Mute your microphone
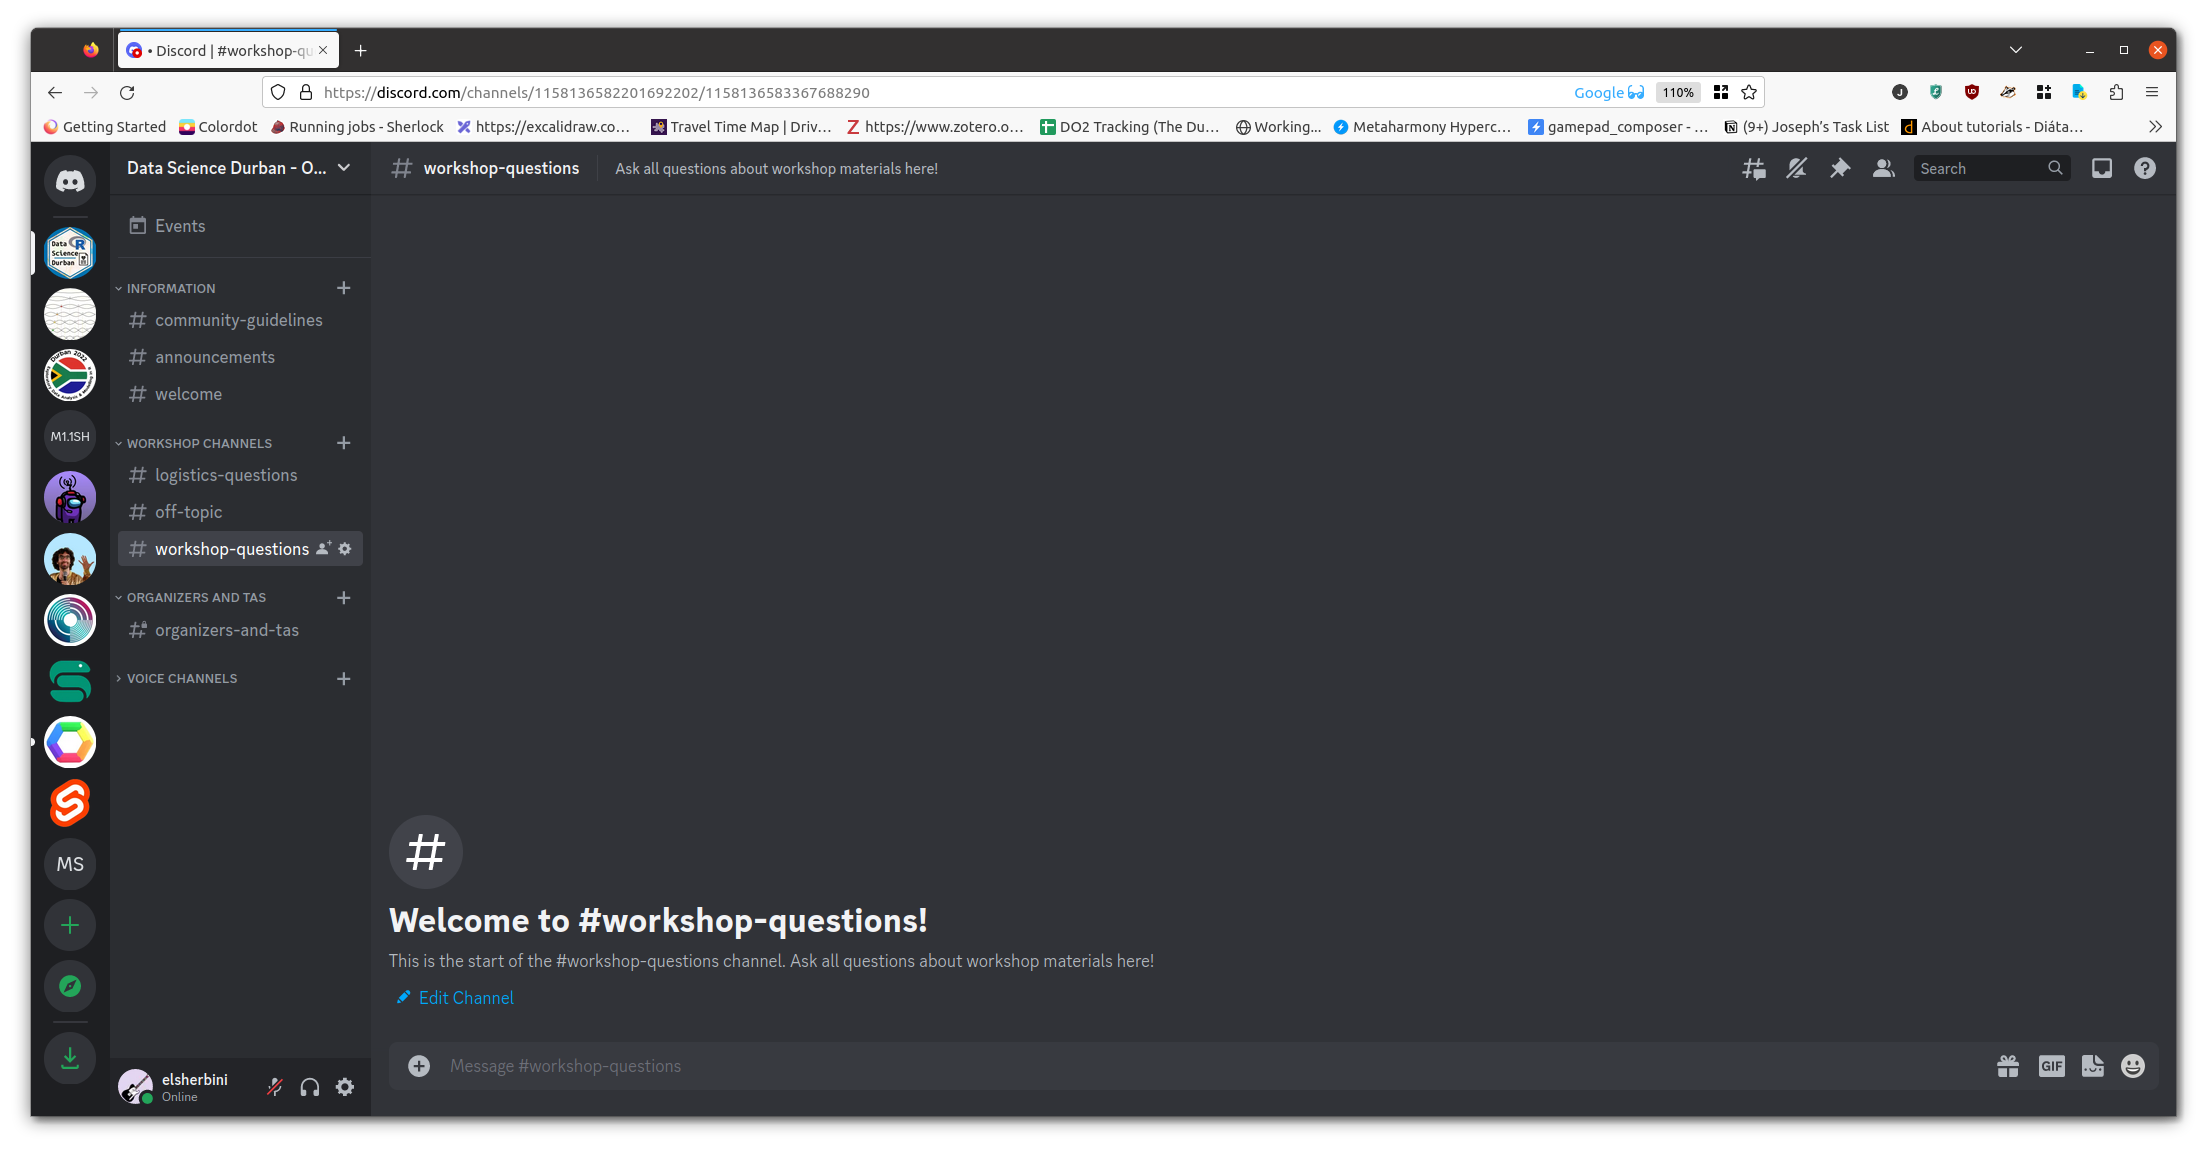The height and width of the screenshot is (1154, 2211). tap(274, 1087)
